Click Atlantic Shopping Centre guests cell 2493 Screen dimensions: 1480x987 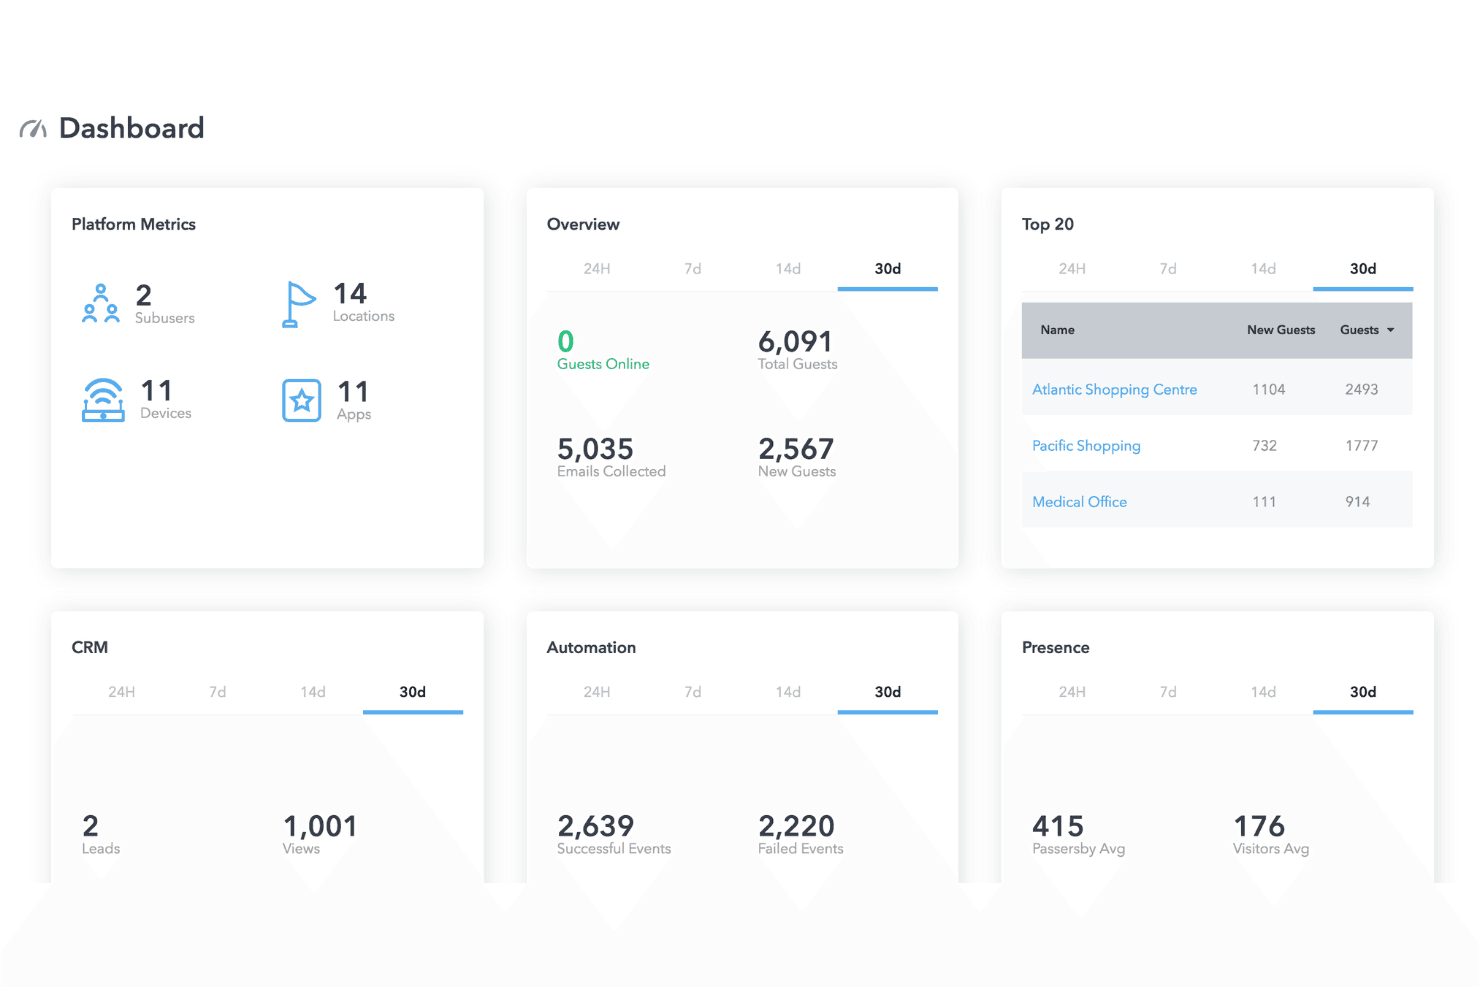click(x=1361, y=390)
